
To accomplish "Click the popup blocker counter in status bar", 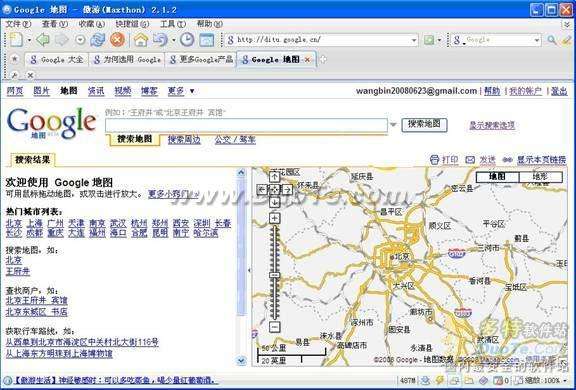I will pyautogui.click(x=501, y=380).
